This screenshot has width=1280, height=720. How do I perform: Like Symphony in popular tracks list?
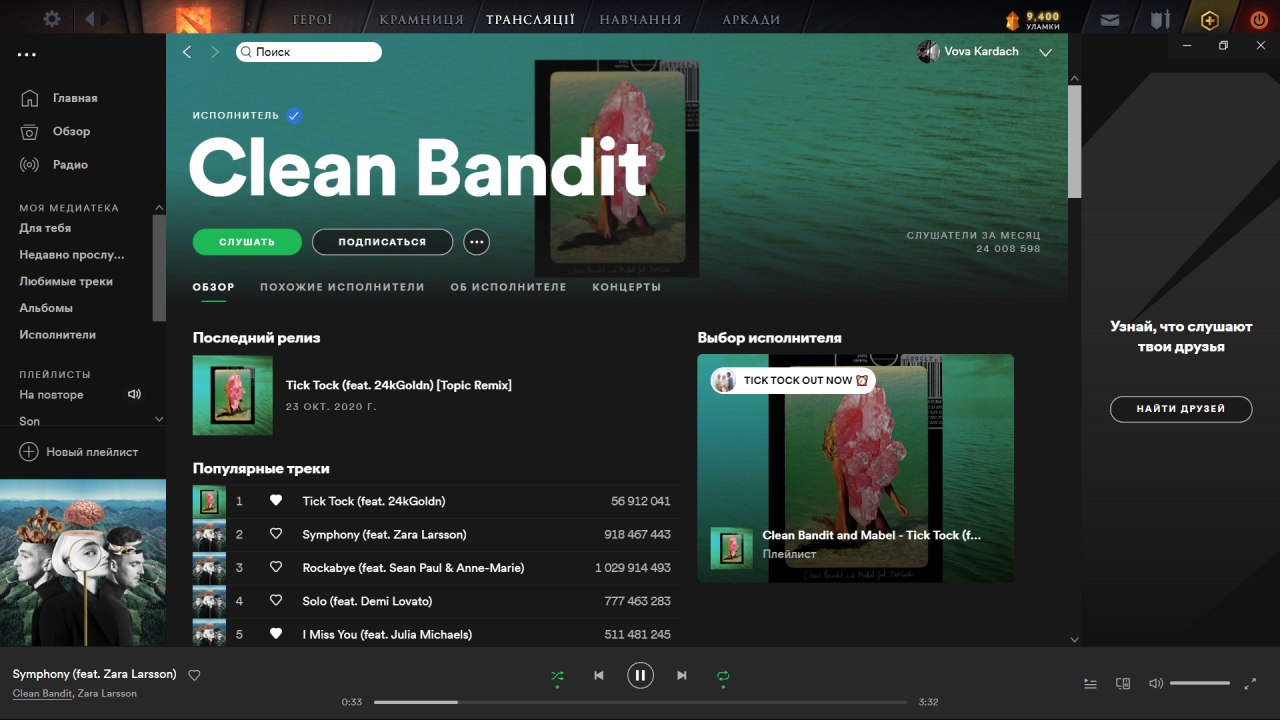[x=276, y=534]
